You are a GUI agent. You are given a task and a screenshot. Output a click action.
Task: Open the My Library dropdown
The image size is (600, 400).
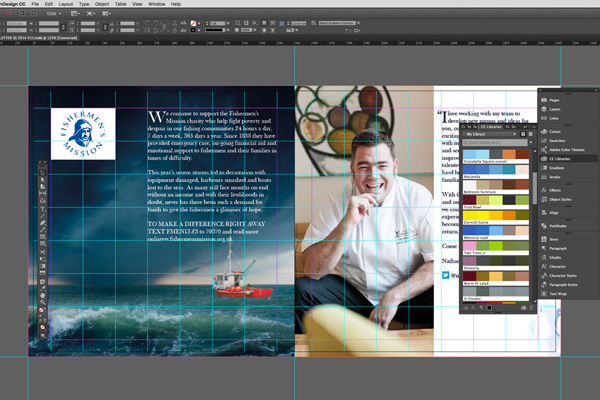pyautogui.click(x=489, y=134)
